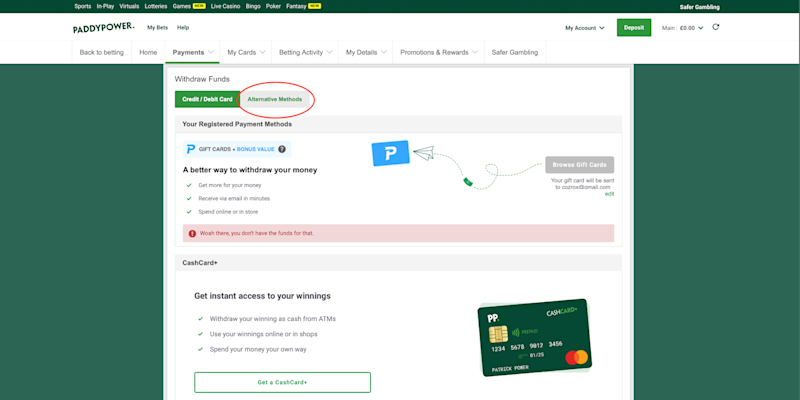Image resolution: width=800 pixels, height=400 pixels.
Task: Open In-Play section
Action: point(105,7)
